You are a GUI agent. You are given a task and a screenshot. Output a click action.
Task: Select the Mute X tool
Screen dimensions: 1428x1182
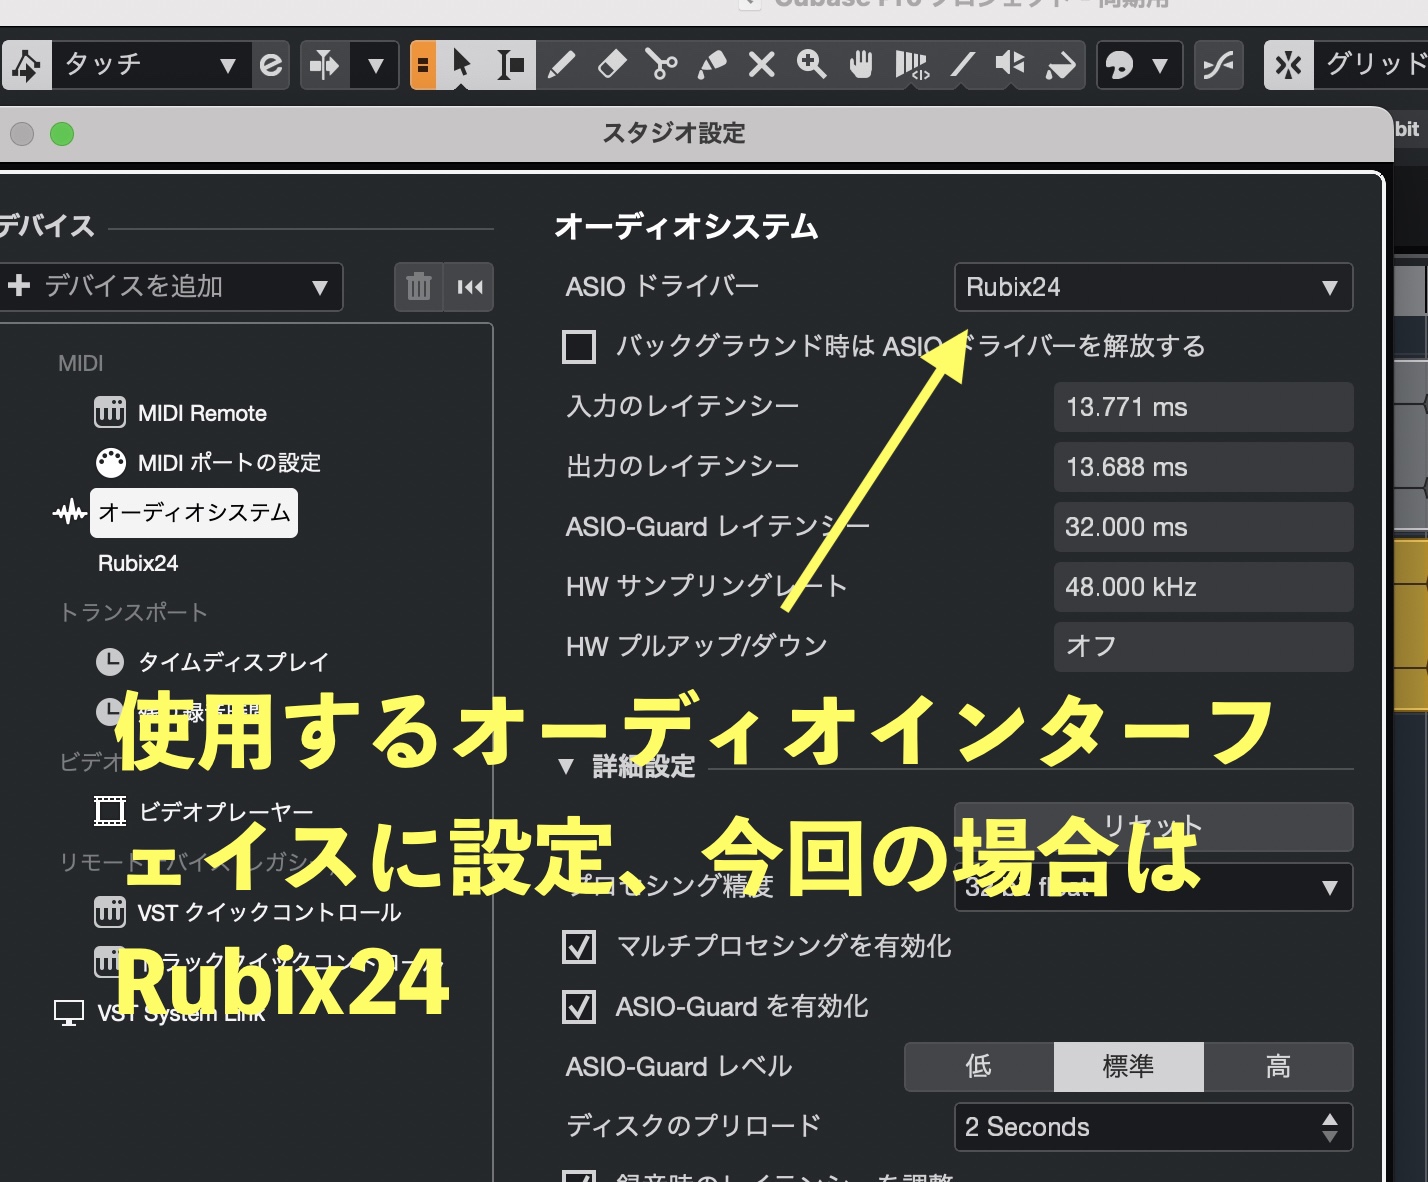coord(761,65)
